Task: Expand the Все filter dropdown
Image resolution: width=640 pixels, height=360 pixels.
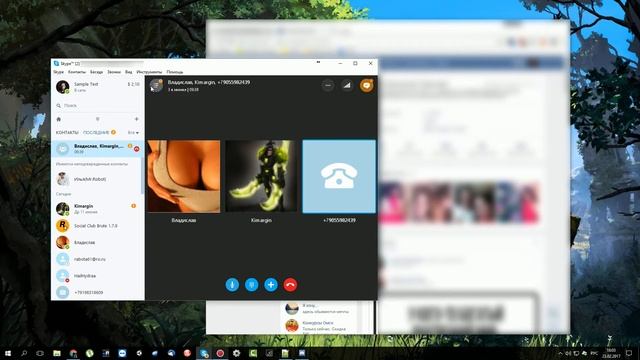Action: 133,133
